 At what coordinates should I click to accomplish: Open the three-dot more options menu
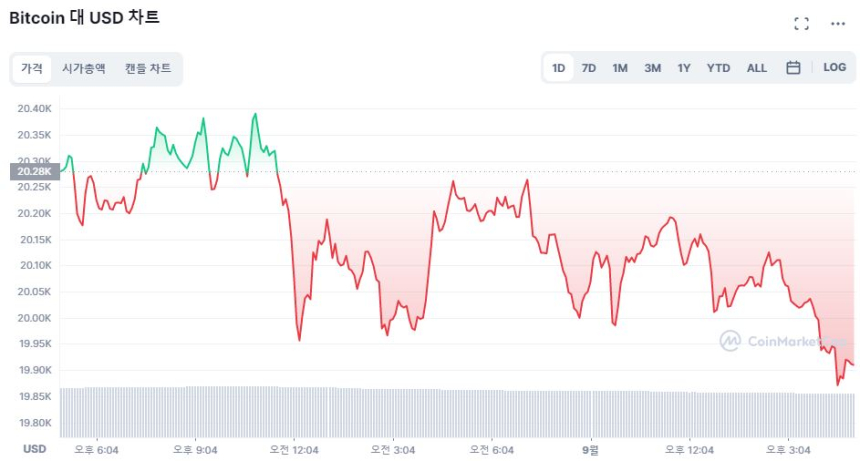(838, 23)
